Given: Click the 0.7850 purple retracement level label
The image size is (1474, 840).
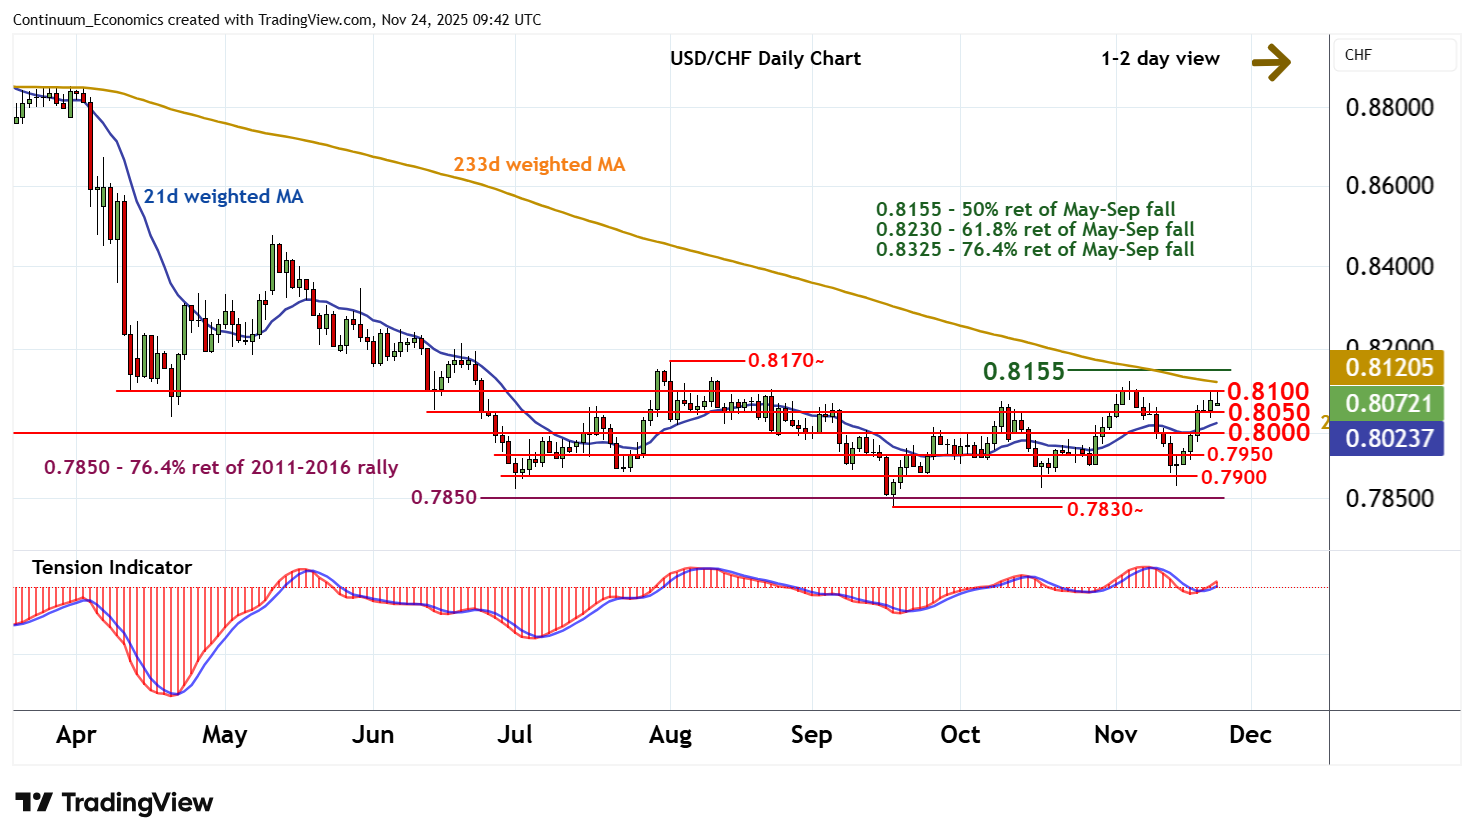Looking at the screenshot, I should 444,497.
